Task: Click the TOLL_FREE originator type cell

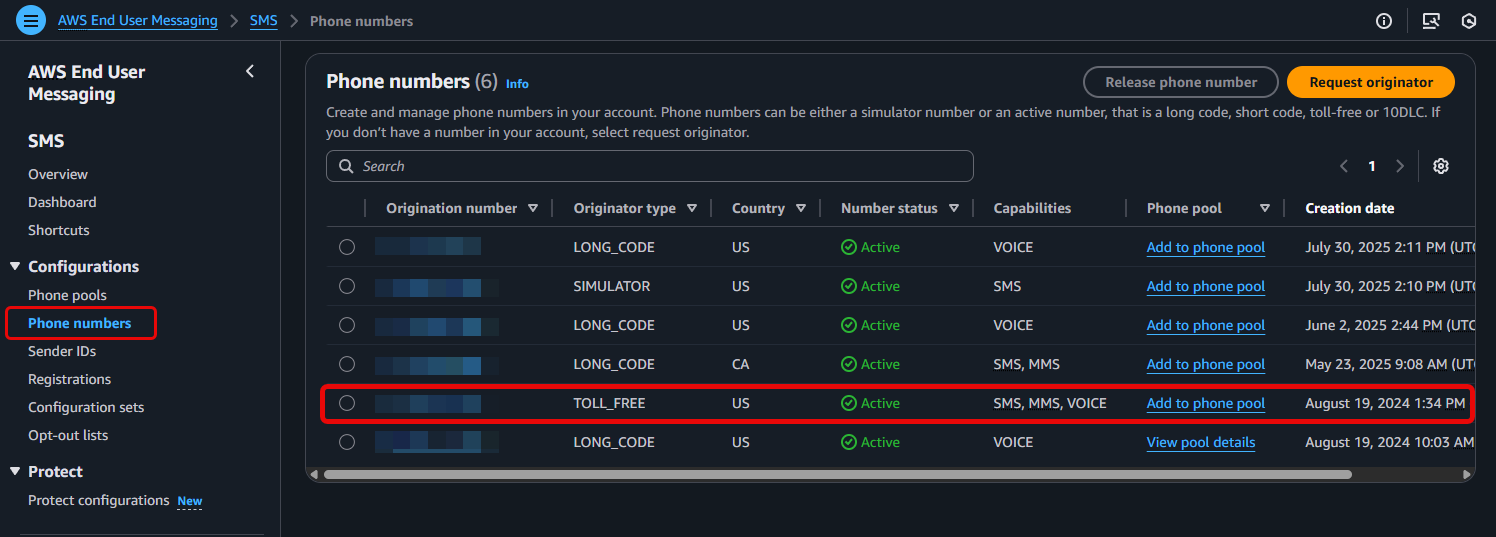Action: pos(609,403)
